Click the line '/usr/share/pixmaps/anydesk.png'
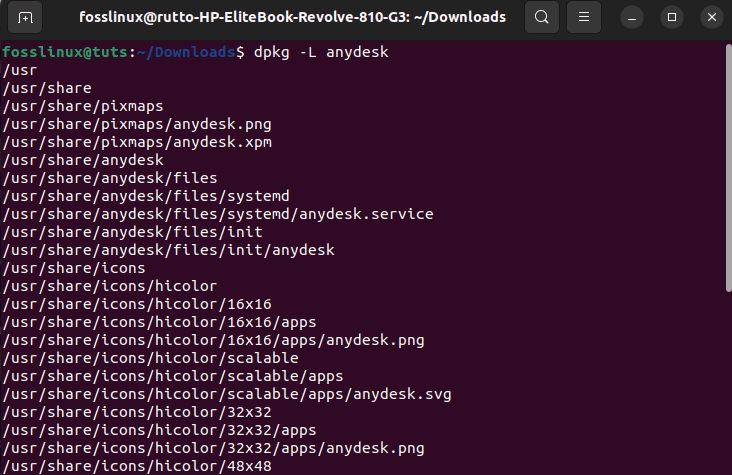This screenshot has width=732, height=475. tap(137, 124)
